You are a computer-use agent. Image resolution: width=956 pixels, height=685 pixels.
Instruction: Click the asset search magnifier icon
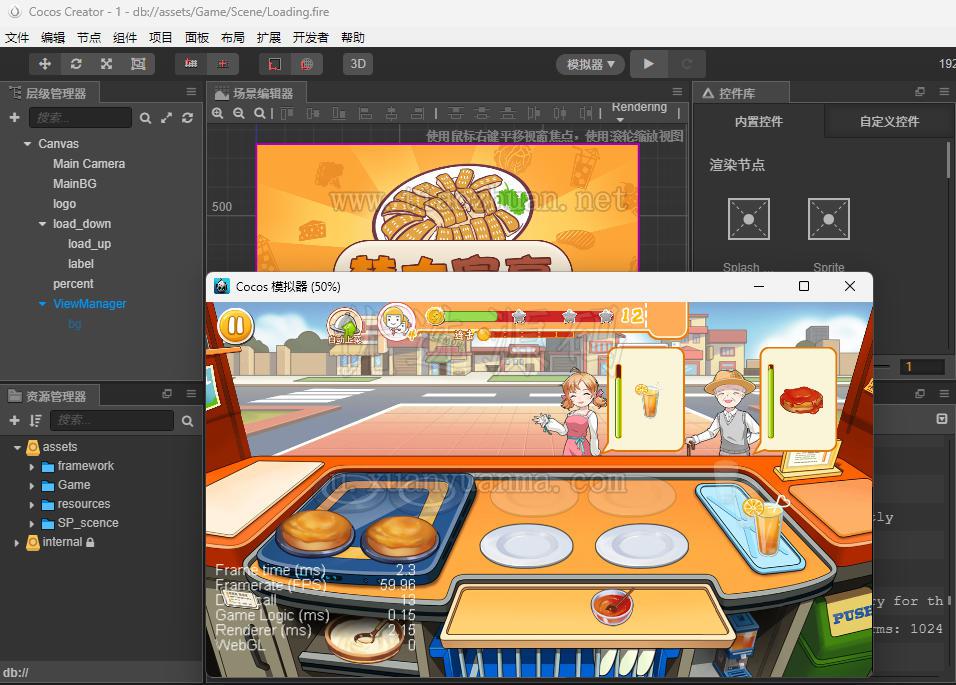pos(188,421)
